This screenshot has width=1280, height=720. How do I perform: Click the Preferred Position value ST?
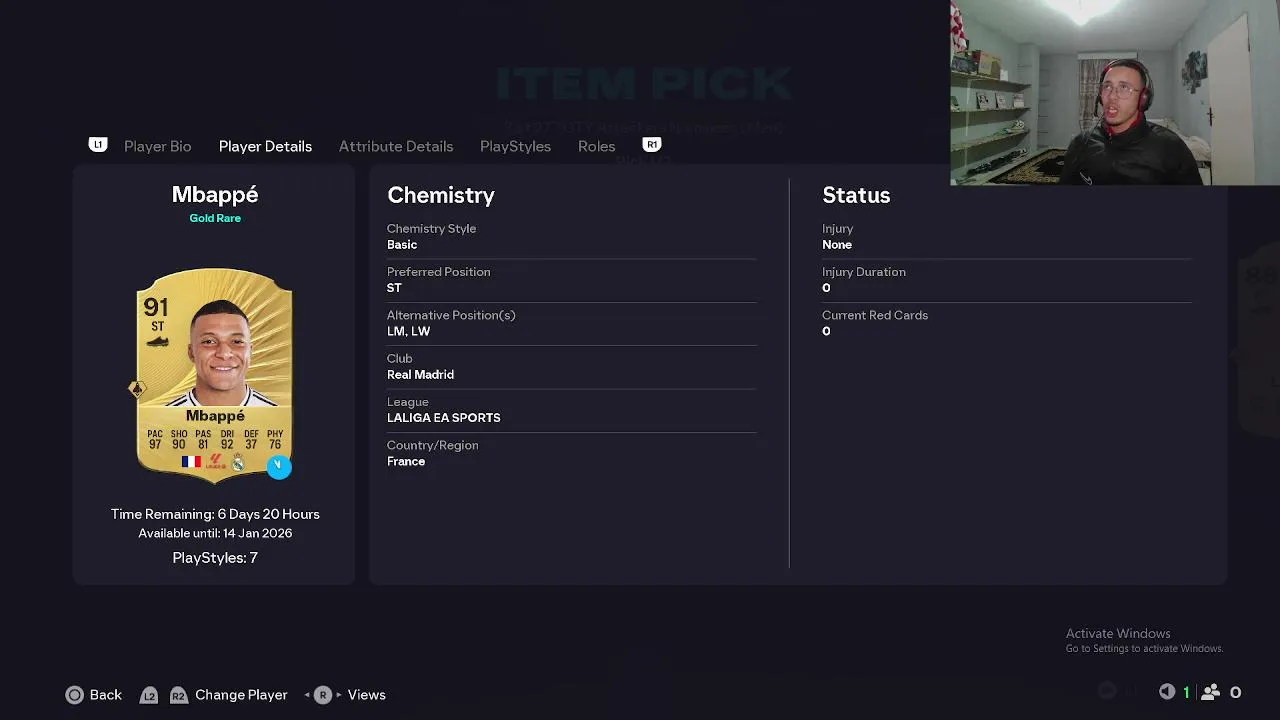pos(394,288)
